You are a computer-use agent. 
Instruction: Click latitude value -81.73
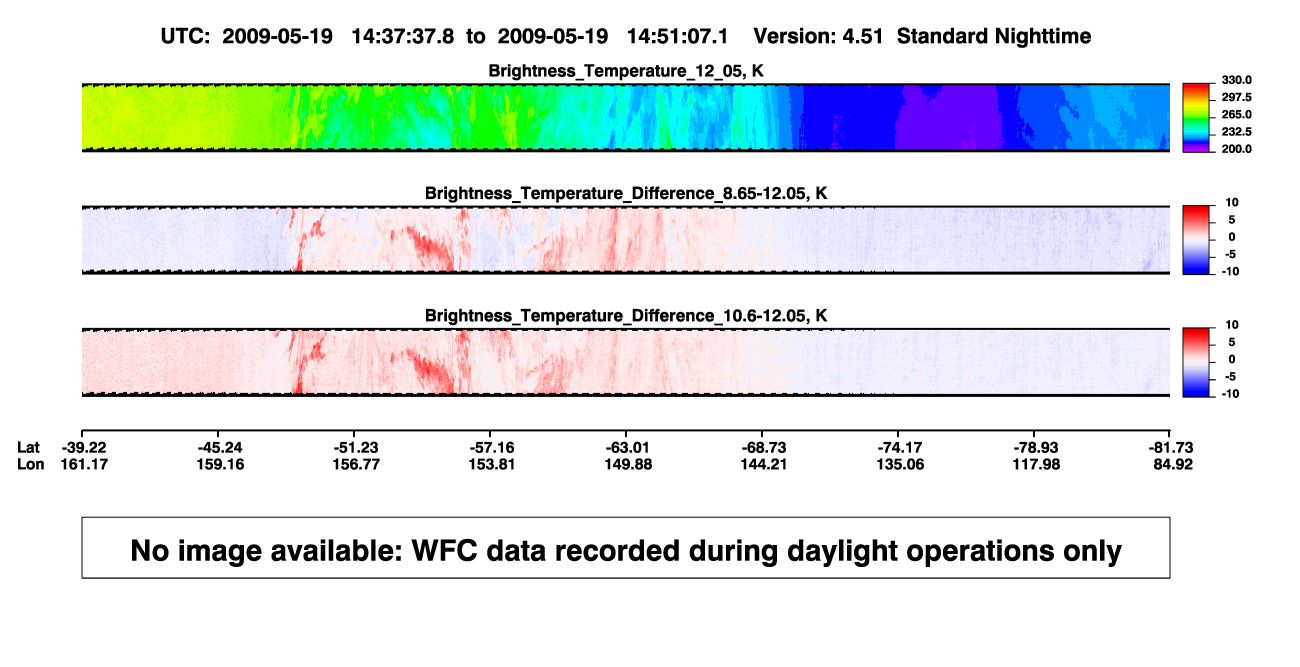pos(1171,447)
